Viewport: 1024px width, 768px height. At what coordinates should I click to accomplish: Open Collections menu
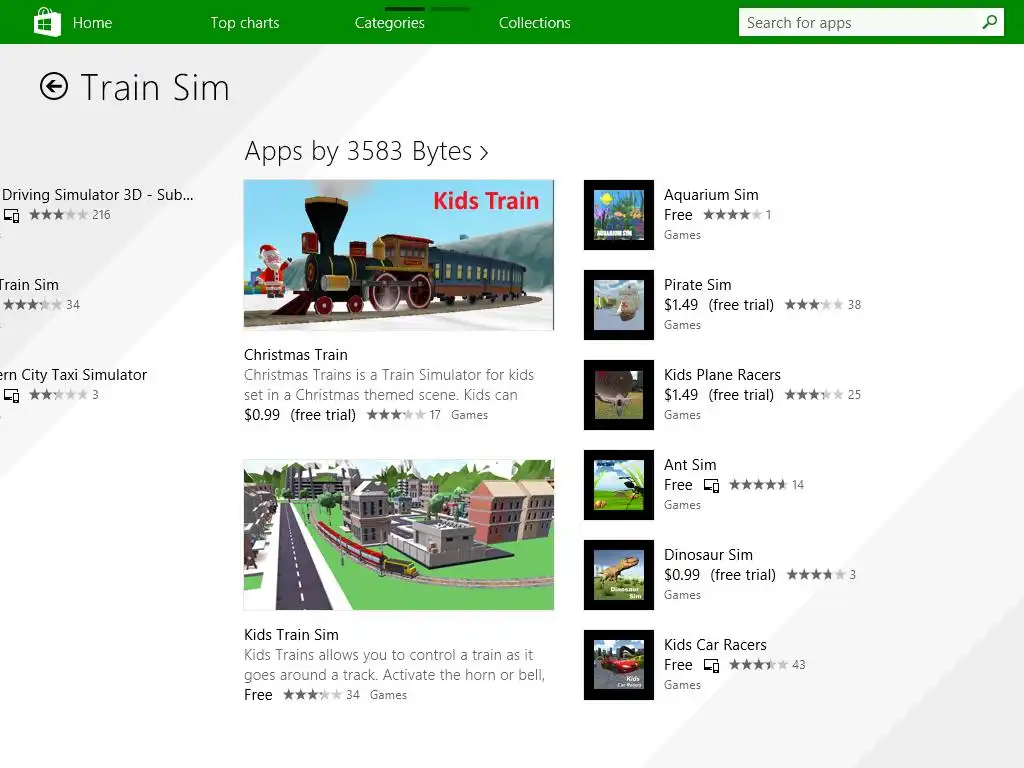(535, 23)
